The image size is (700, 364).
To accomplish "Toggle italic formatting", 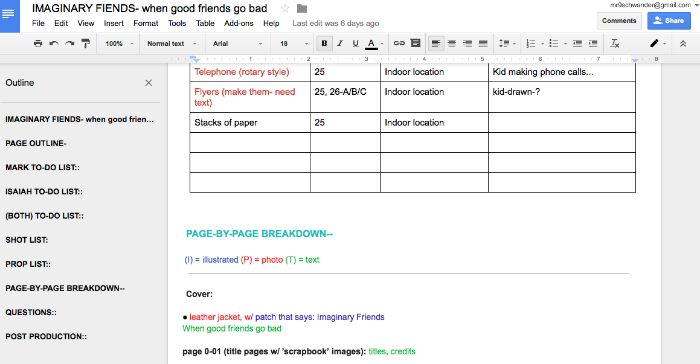I will pos(340,43).
